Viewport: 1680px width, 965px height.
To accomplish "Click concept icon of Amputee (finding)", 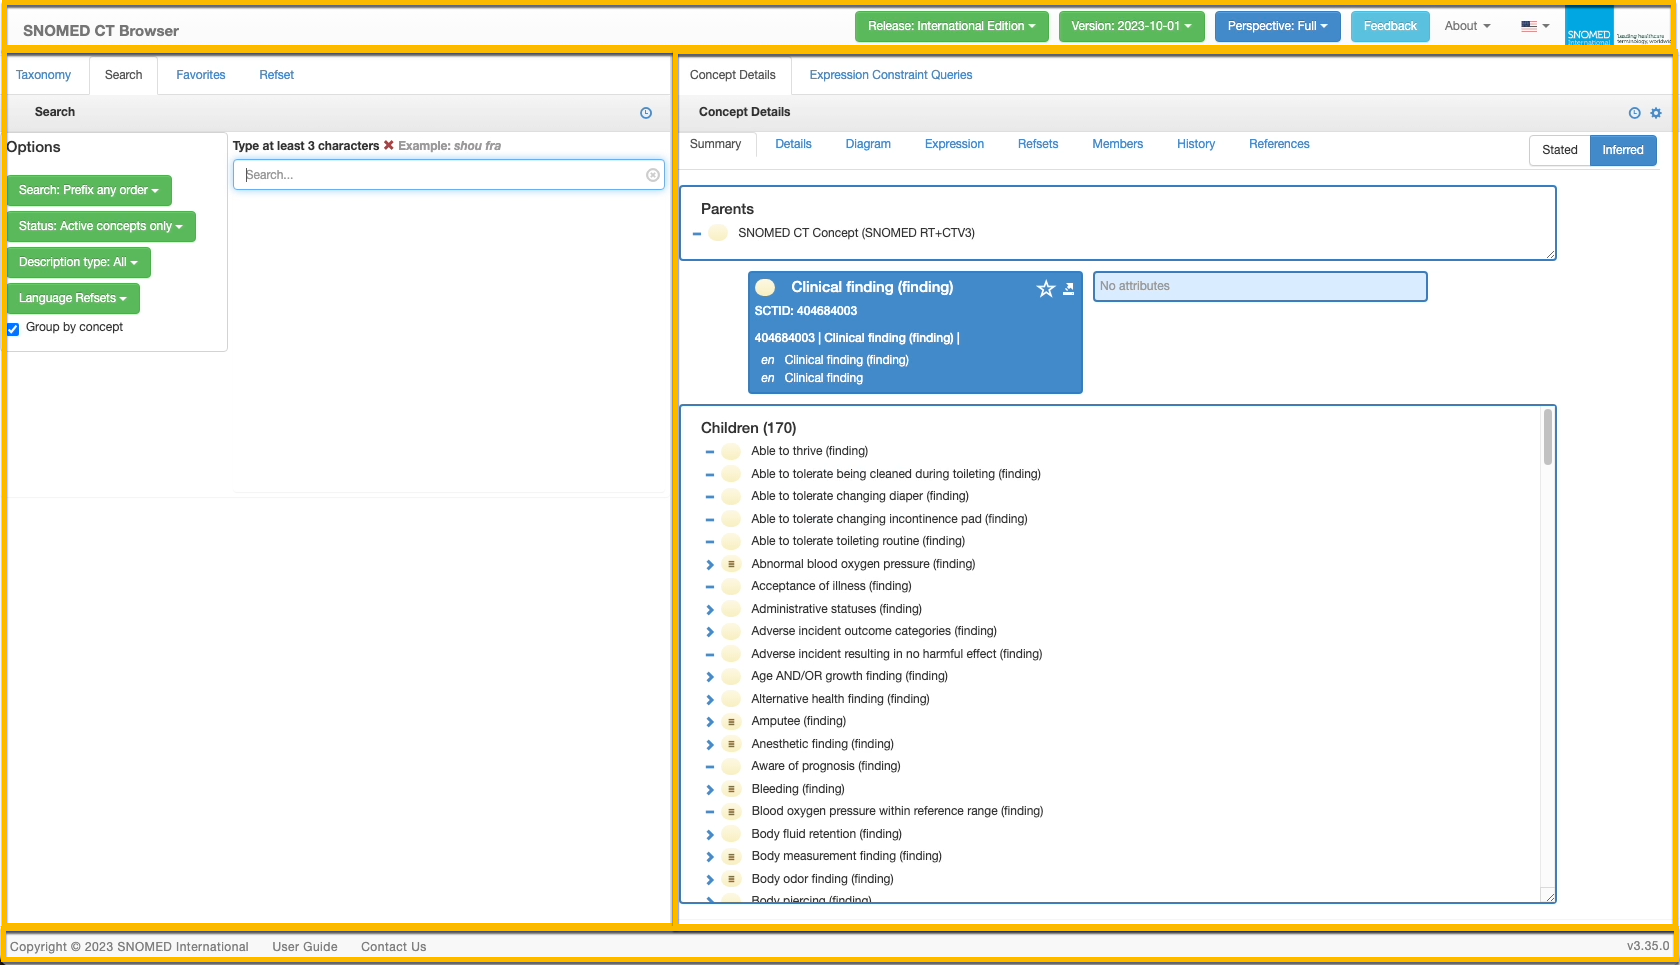I will [x=731, y=721].
